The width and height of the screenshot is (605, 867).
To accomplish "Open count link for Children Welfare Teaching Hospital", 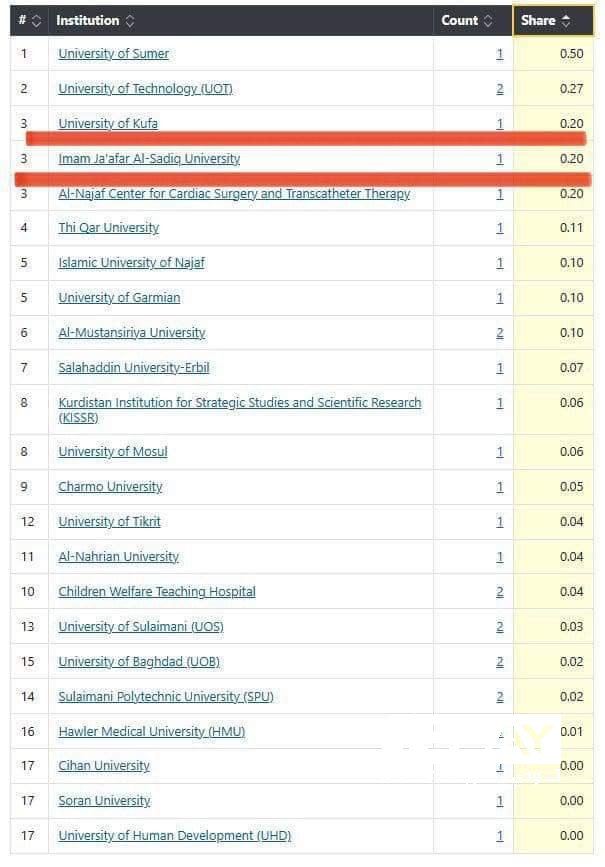I will point(500,592).
